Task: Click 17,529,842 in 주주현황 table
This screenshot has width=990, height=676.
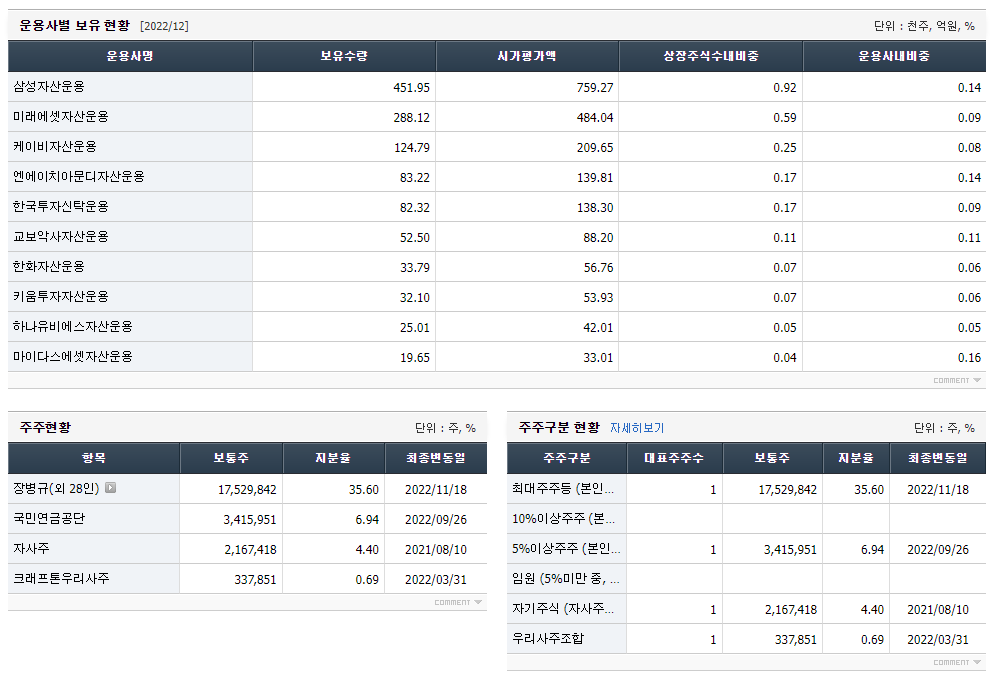Action: (x=247, y=490)
